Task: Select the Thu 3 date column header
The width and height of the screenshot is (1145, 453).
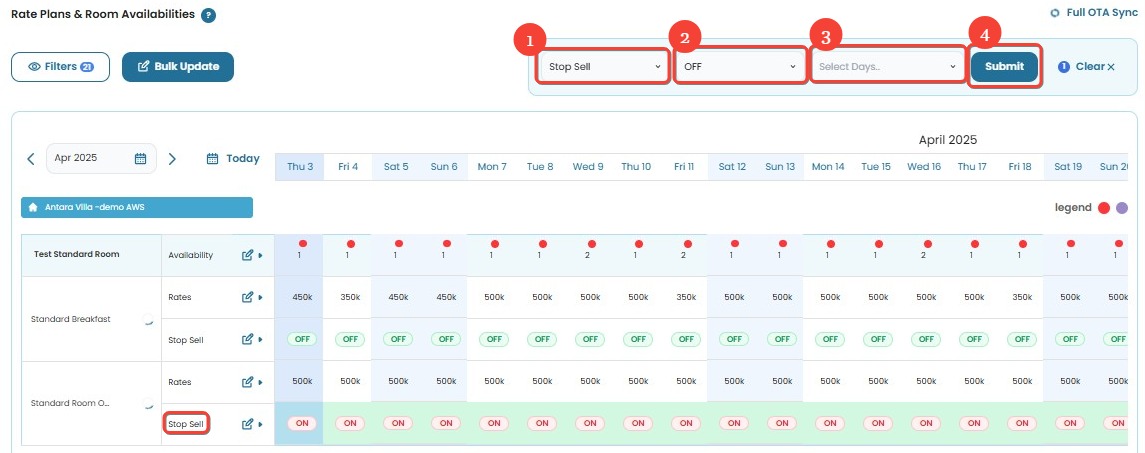Action: [299, 167]
